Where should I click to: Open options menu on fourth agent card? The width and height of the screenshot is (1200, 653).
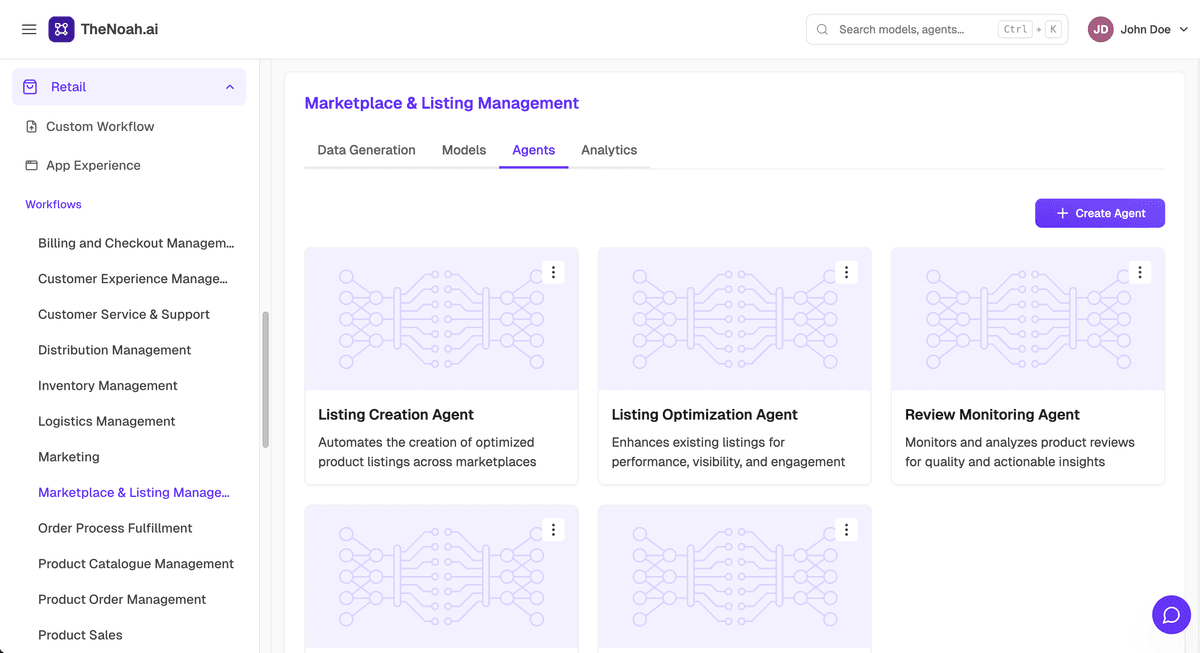tap(553, 530)
